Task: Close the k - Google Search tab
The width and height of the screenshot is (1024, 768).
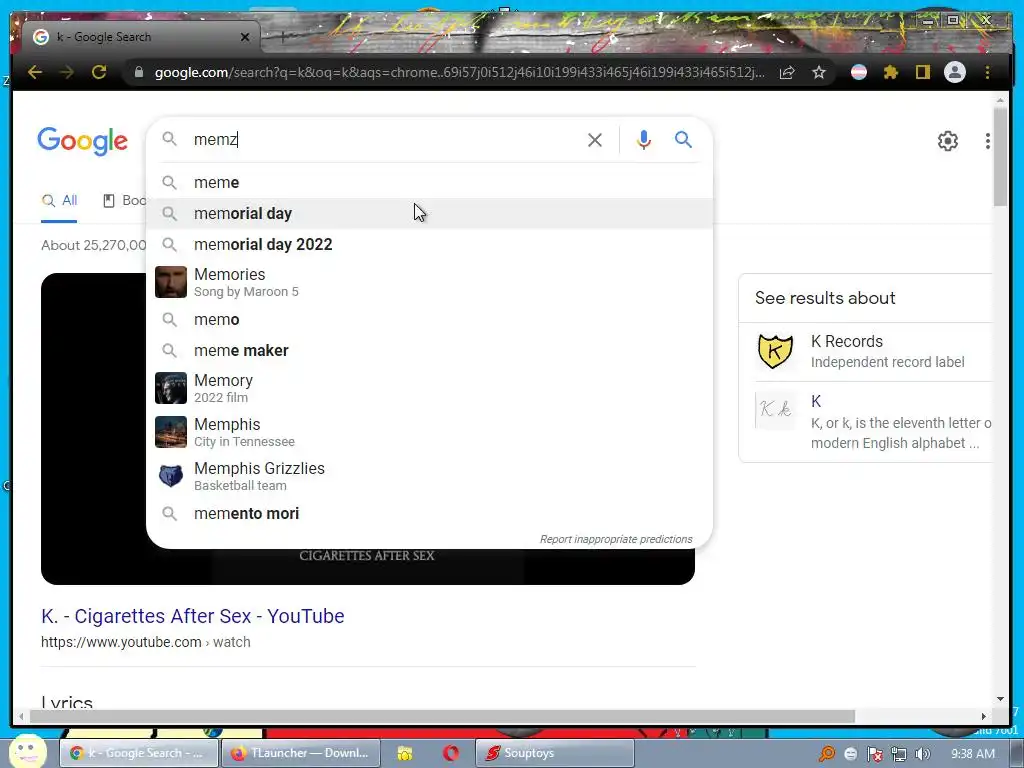Action: click(x=245, y=37)
